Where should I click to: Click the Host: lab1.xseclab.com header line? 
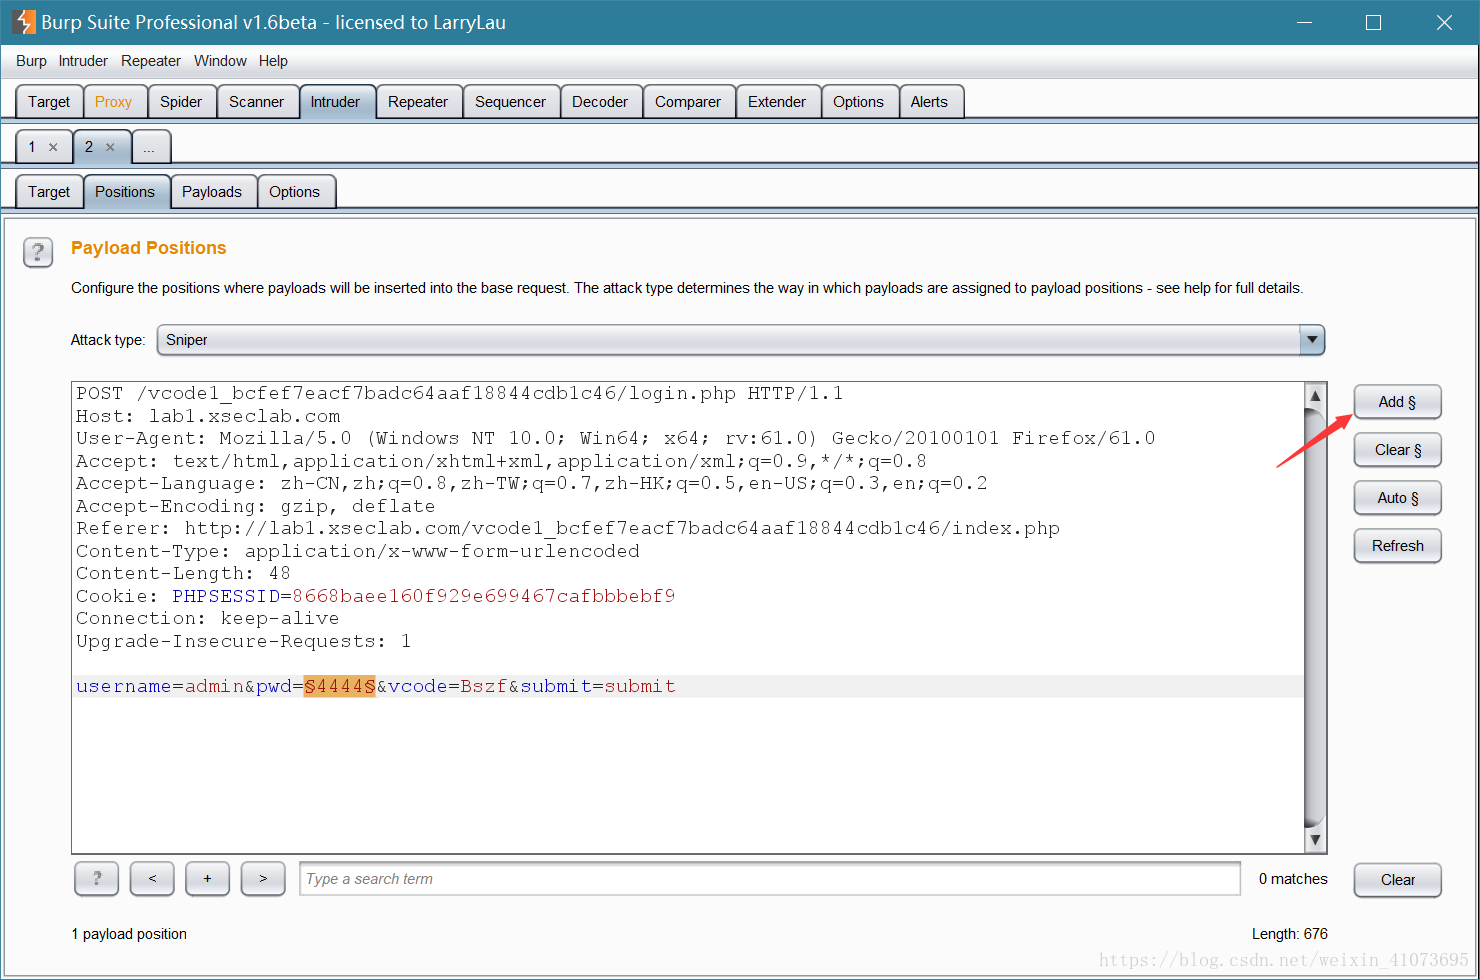coord(208,416)
